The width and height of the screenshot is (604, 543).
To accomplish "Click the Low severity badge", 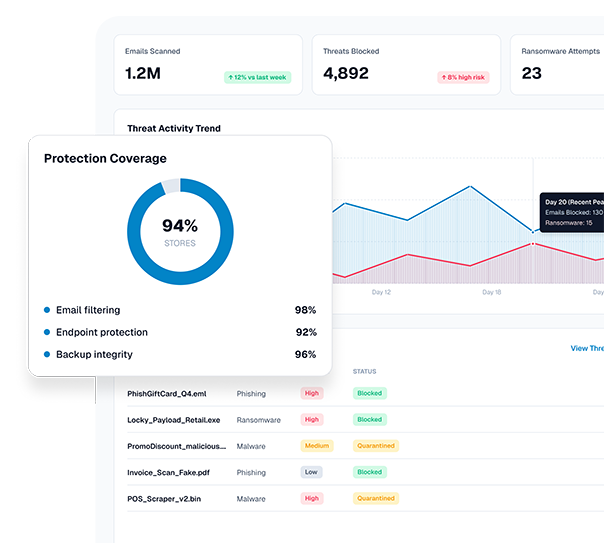I will pyautogui.click(x=311, y=472).
